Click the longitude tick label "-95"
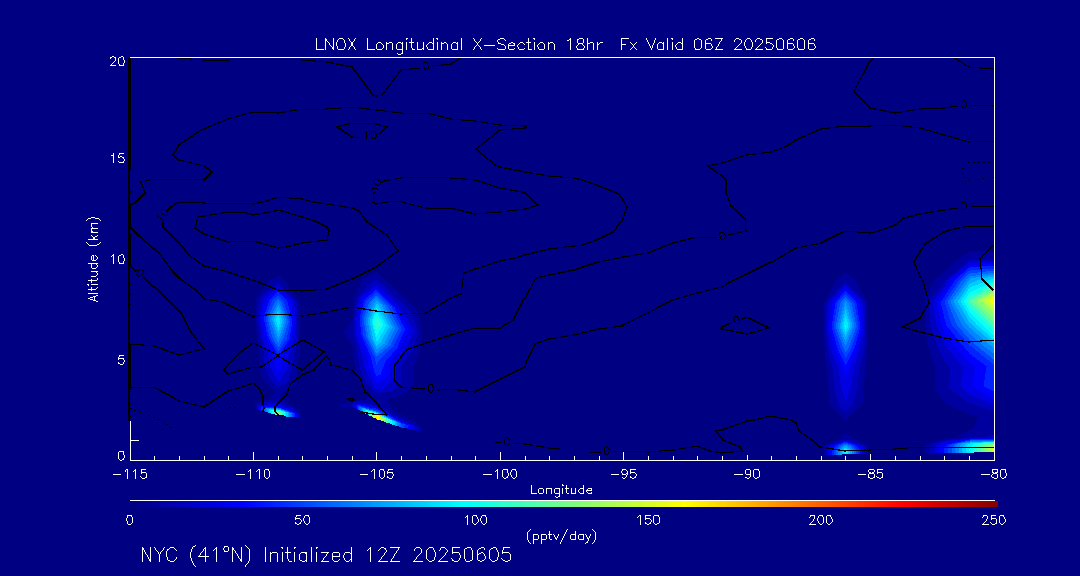Image resolution: width=1080 pixels, height=576 pixels. tap(623, 475)
